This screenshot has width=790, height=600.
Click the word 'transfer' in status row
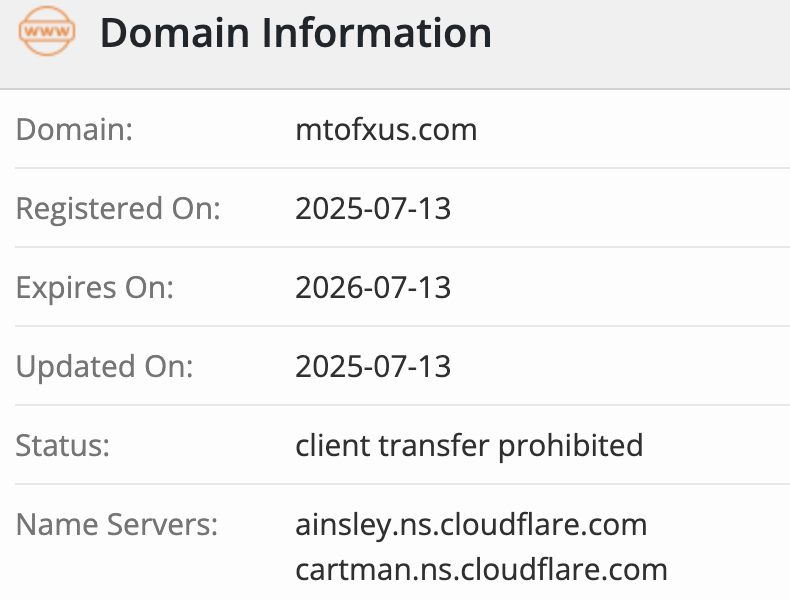434,445
